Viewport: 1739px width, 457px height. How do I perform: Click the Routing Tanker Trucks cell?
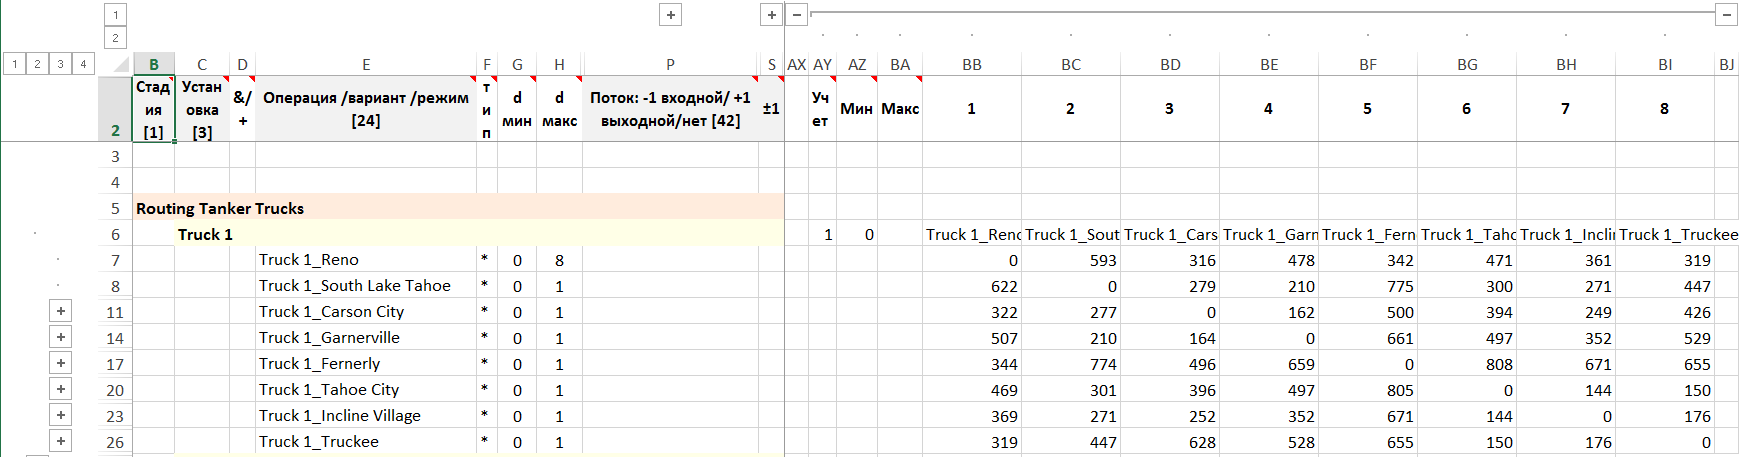click(220, 208)
